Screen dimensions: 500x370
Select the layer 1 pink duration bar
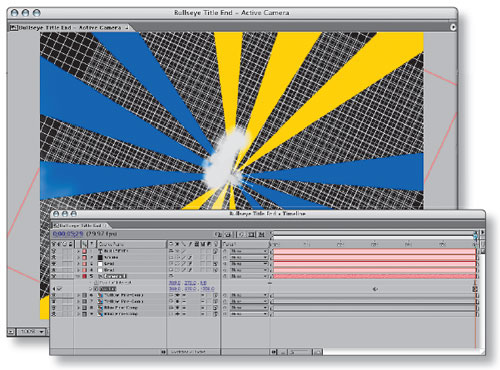pos(374,251)
